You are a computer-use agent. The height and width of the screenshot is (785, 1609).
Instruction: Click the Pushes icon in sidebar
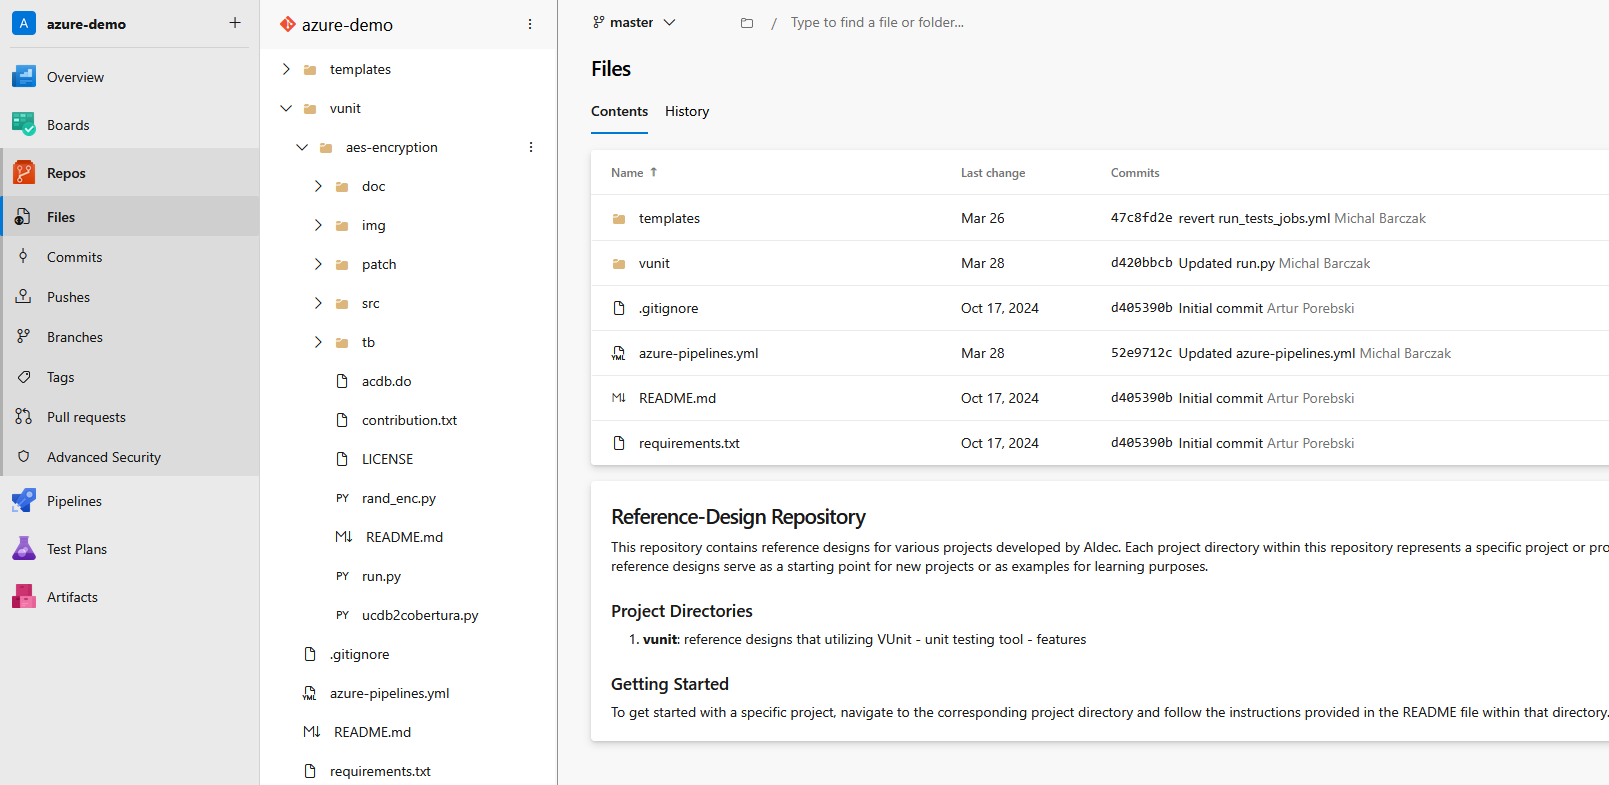pyautogui.click(x=23, y=297)
